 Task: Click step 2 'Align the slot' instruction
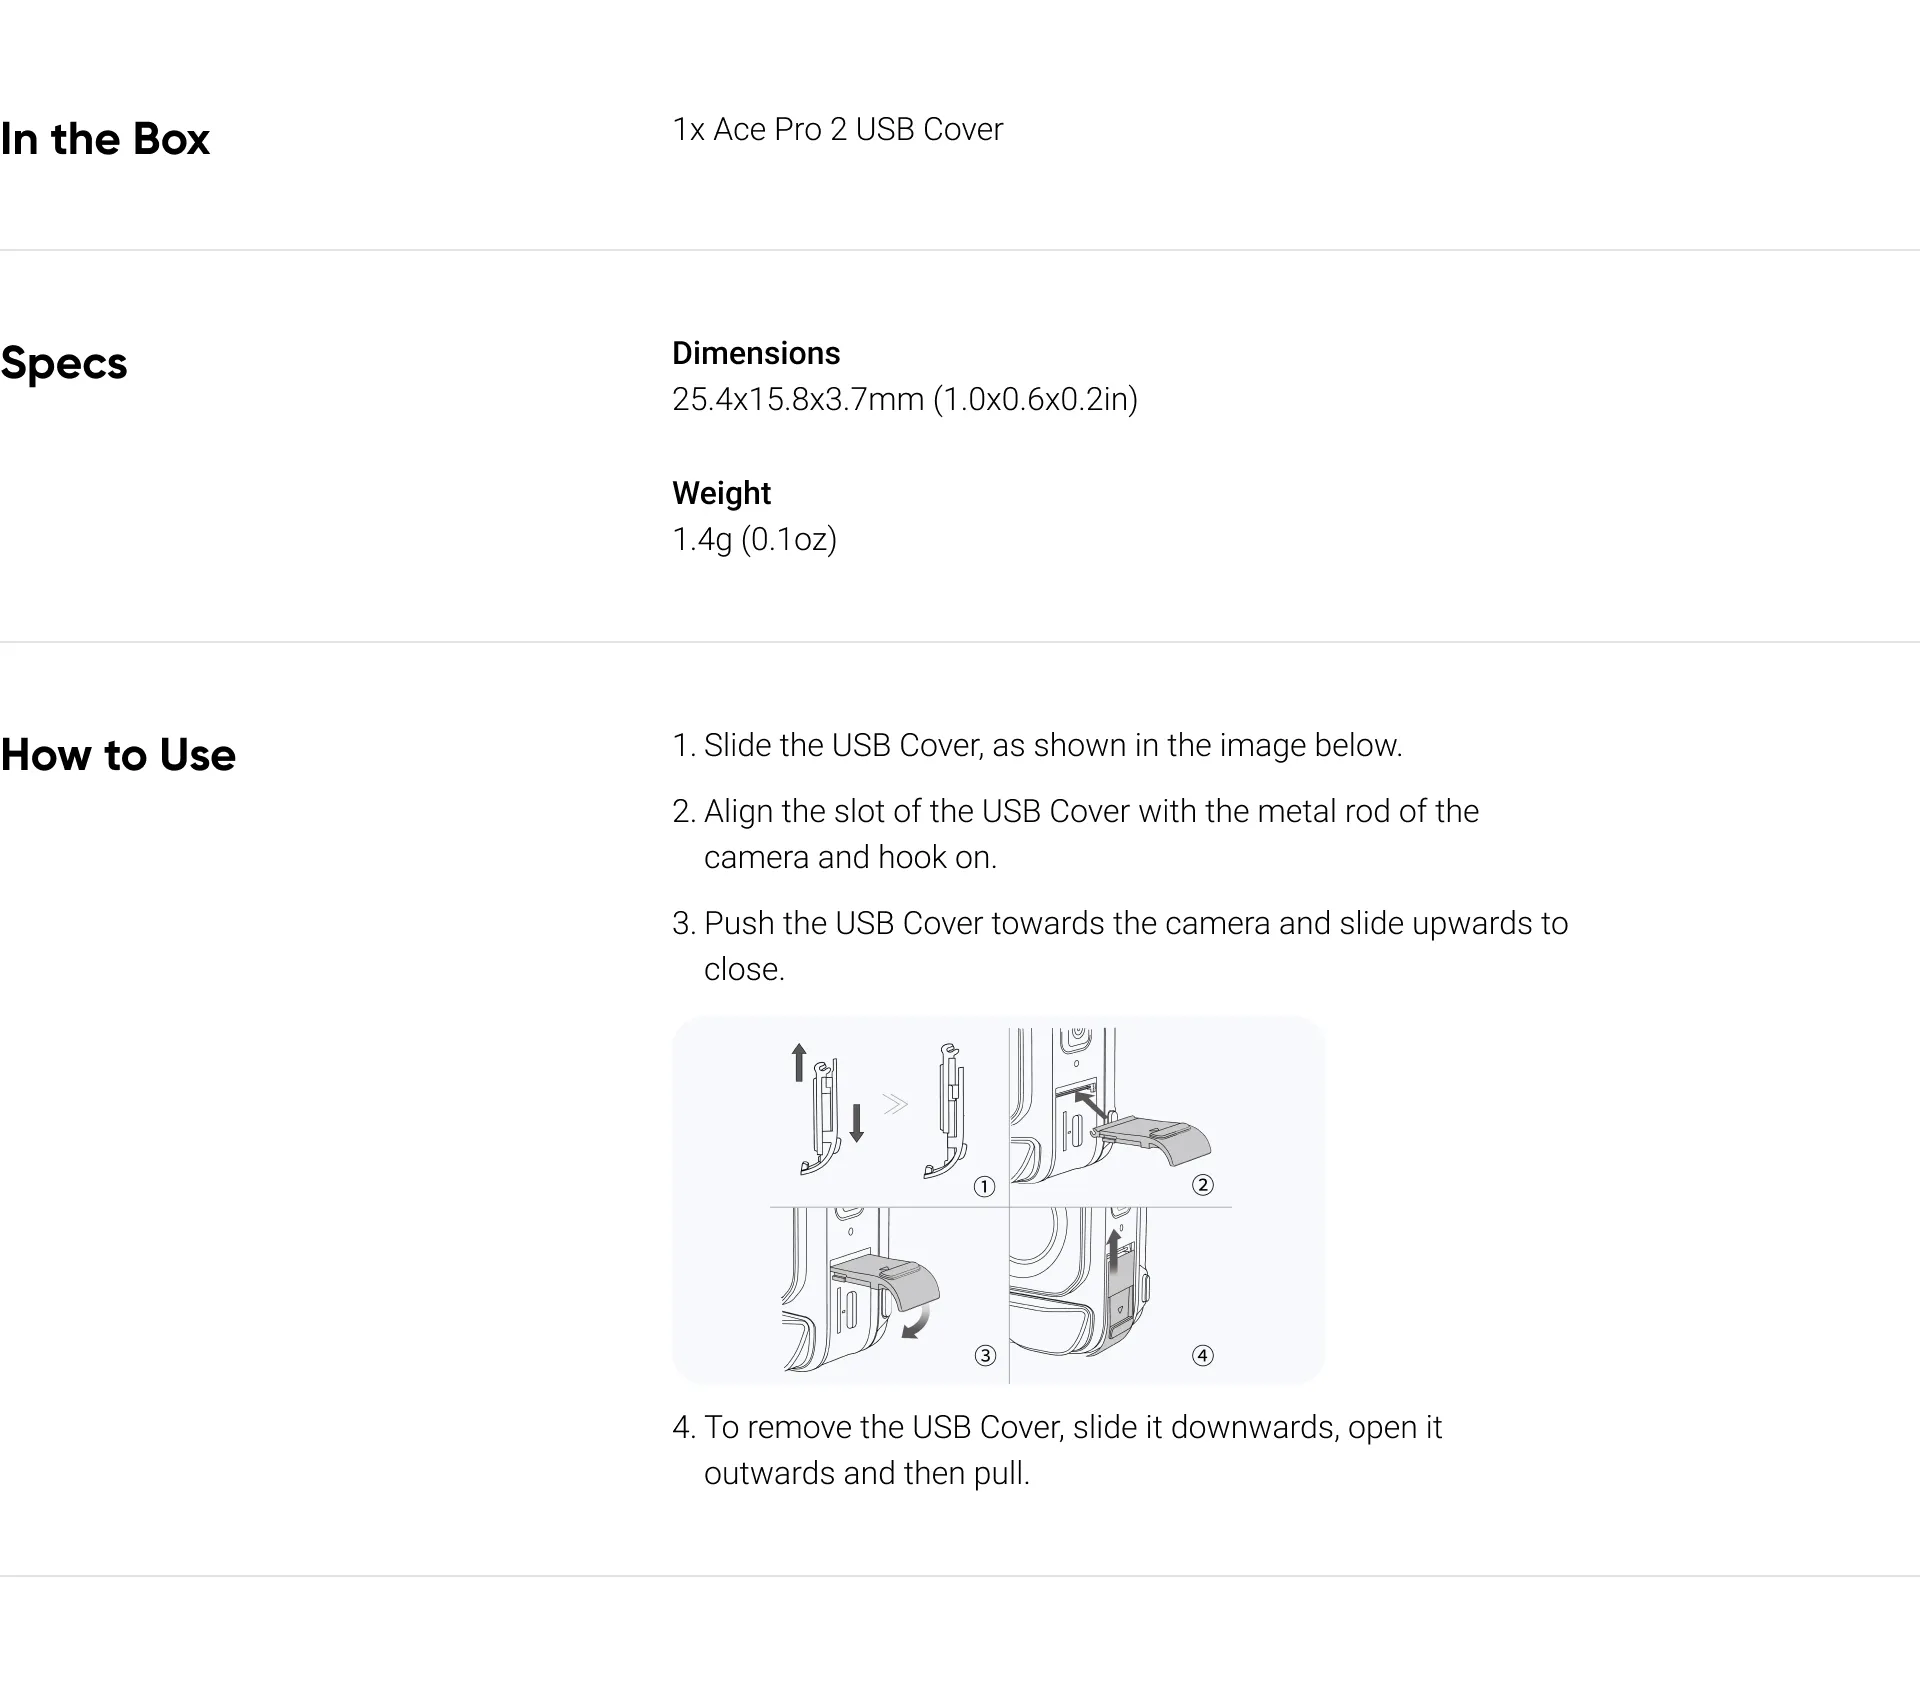tap(1075, 834)
